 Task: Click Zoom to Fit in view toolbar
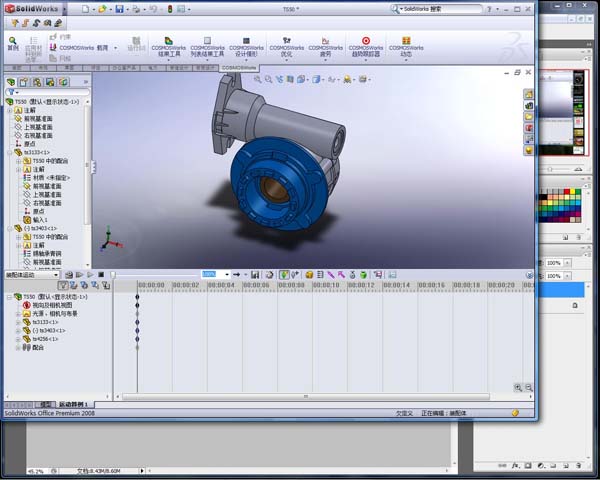click(258, 79)
